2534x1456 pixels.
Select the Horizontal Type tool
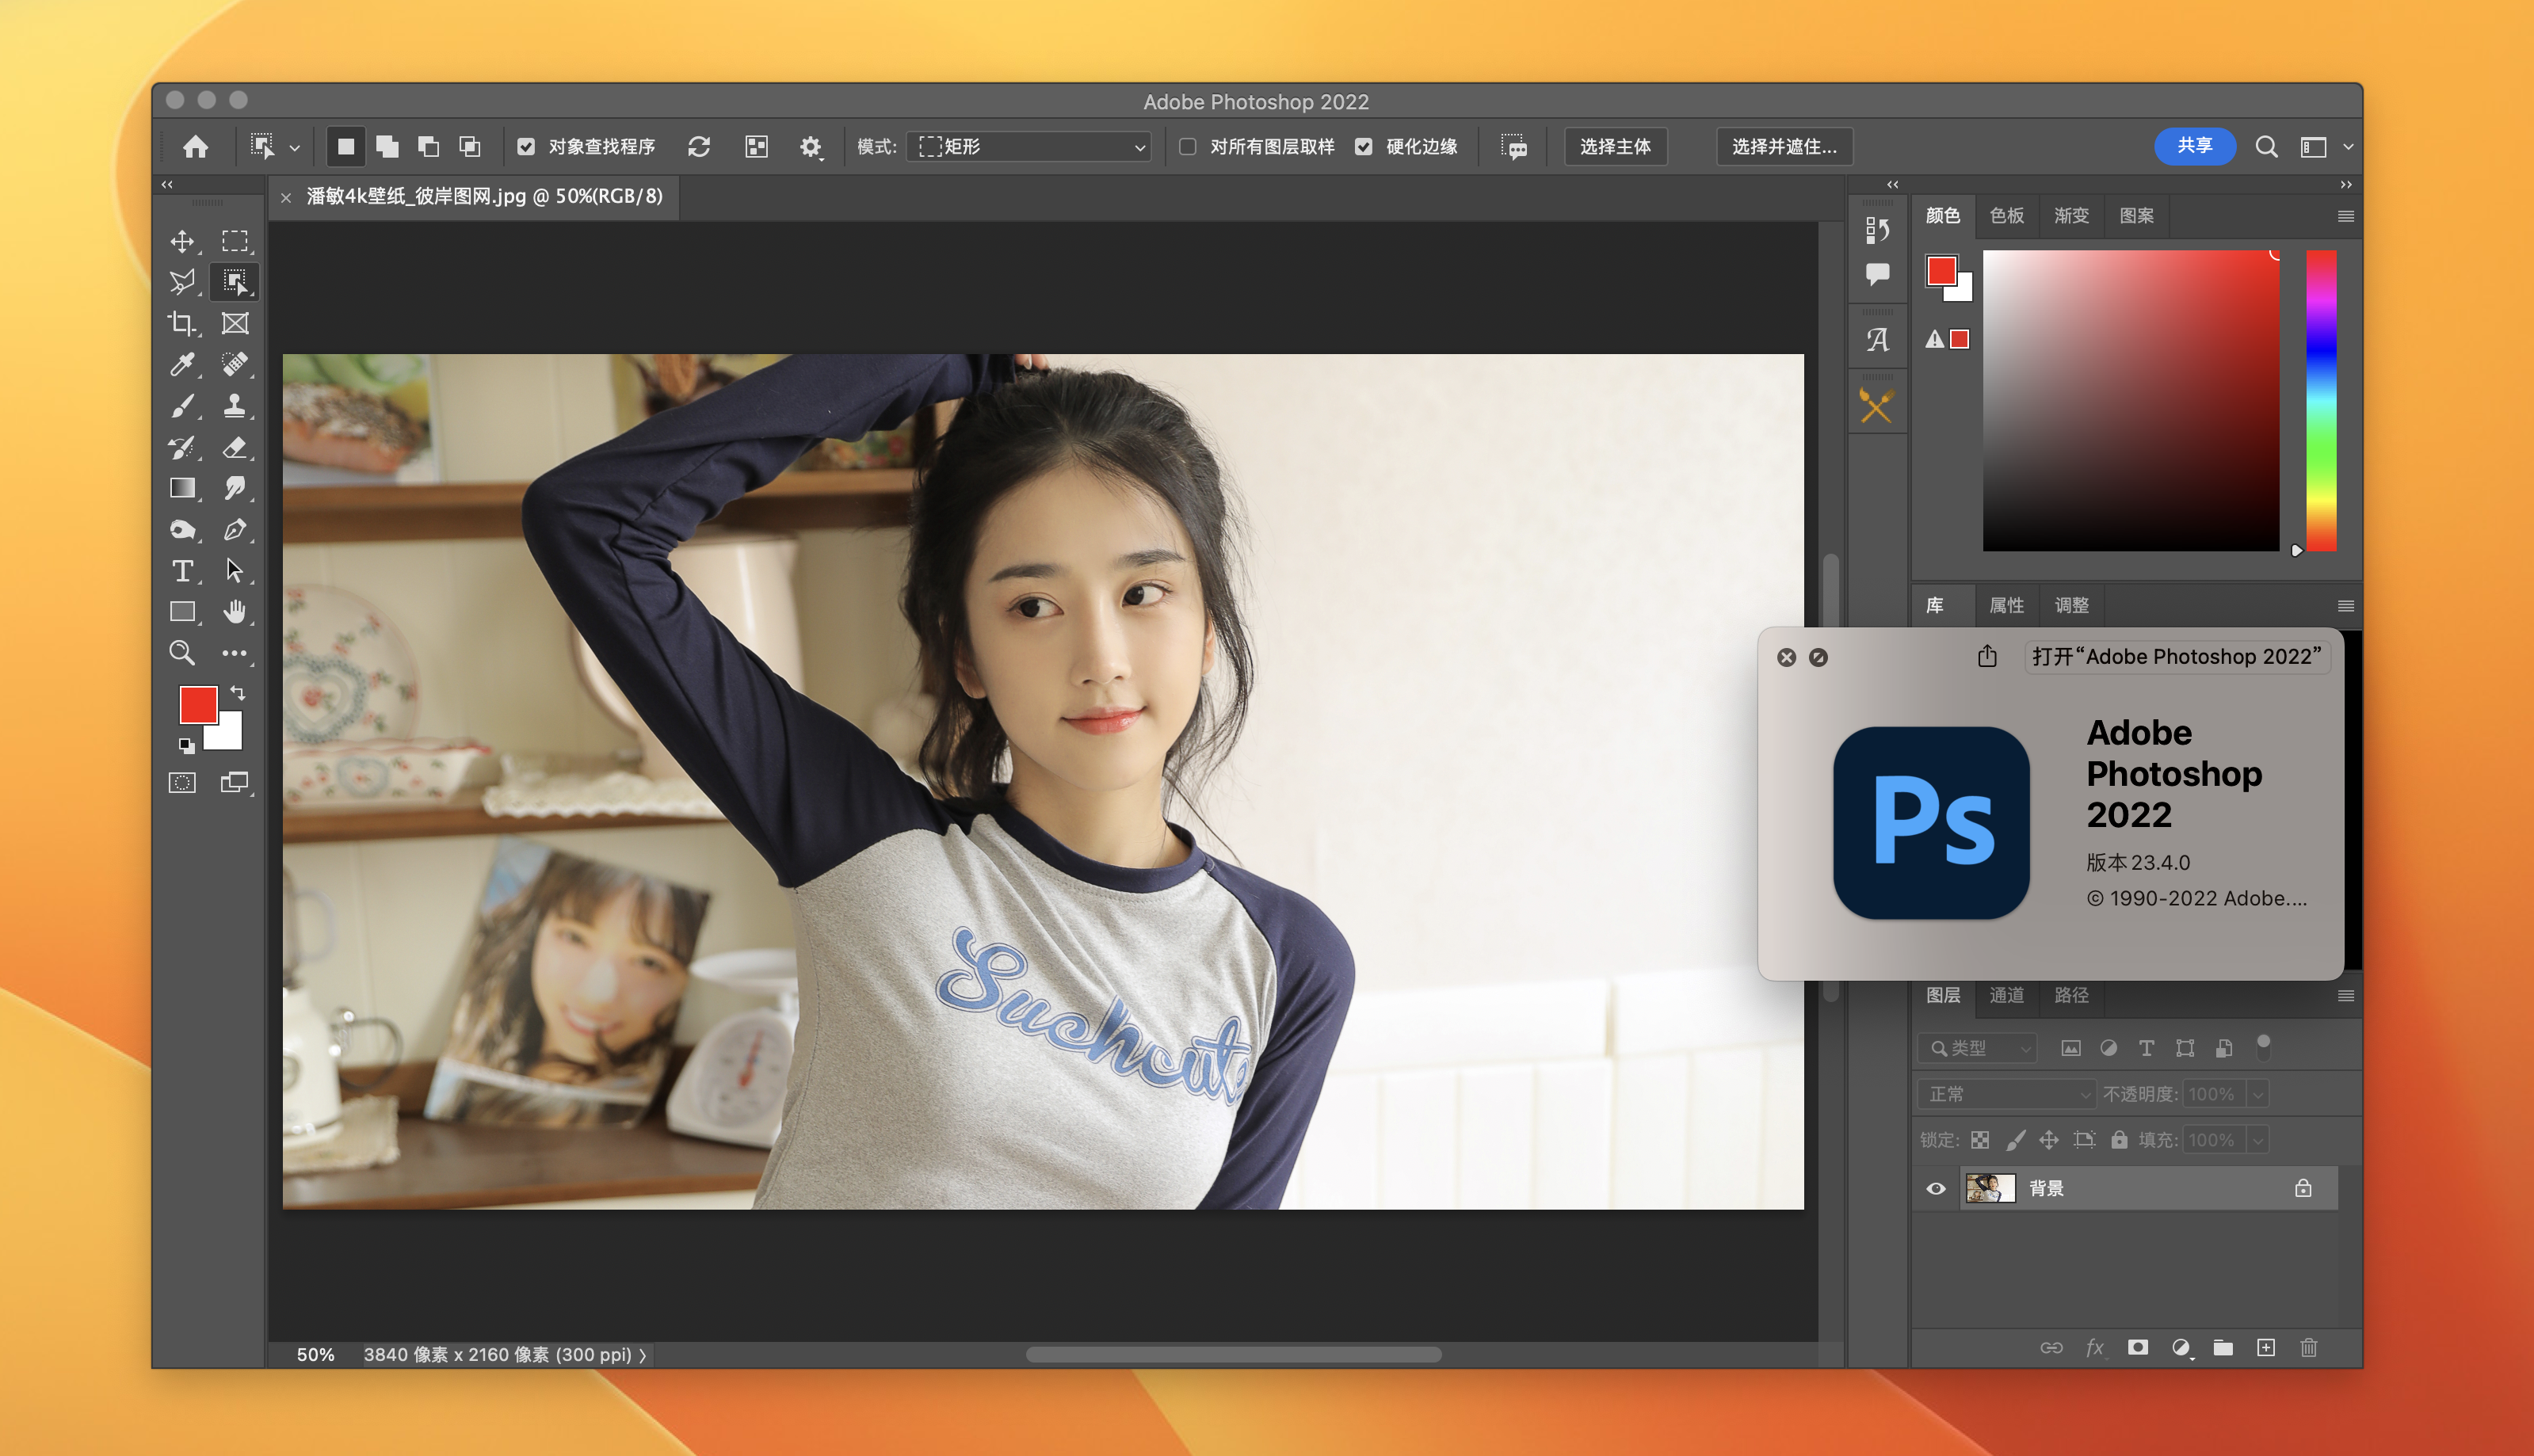182,570
